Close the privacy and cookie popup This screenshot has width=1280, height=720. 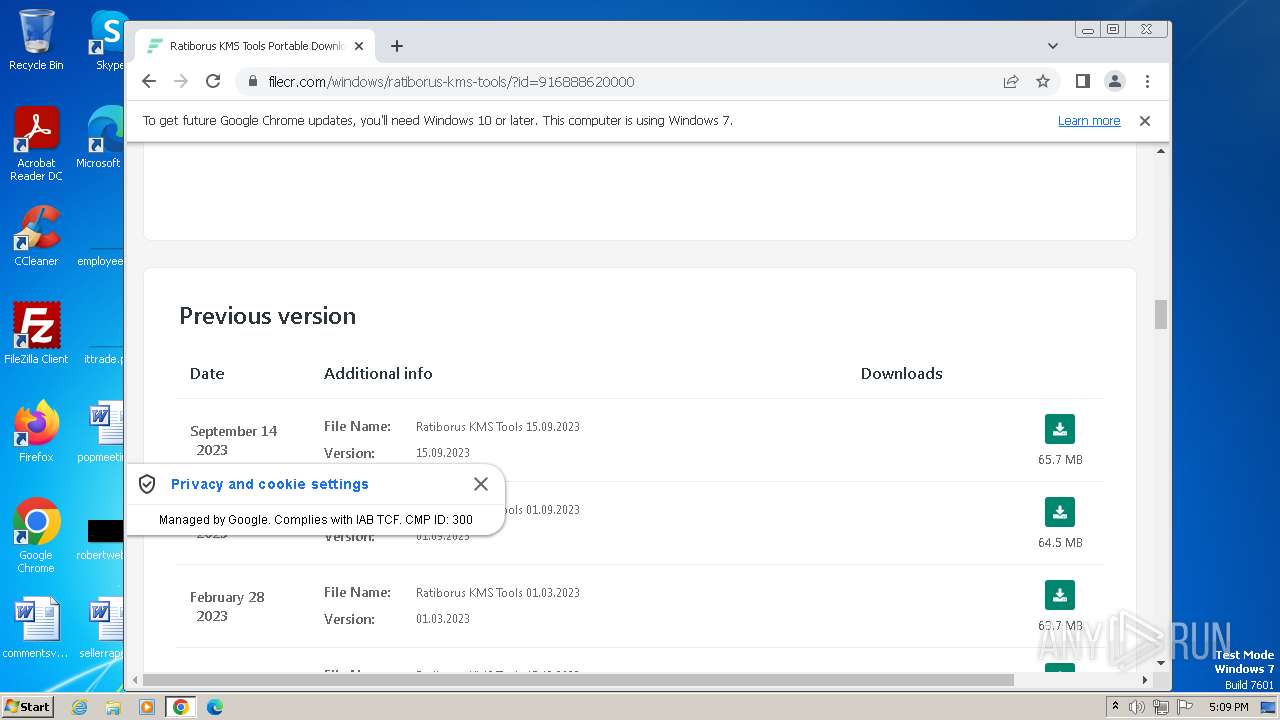[x=481, y=484]
